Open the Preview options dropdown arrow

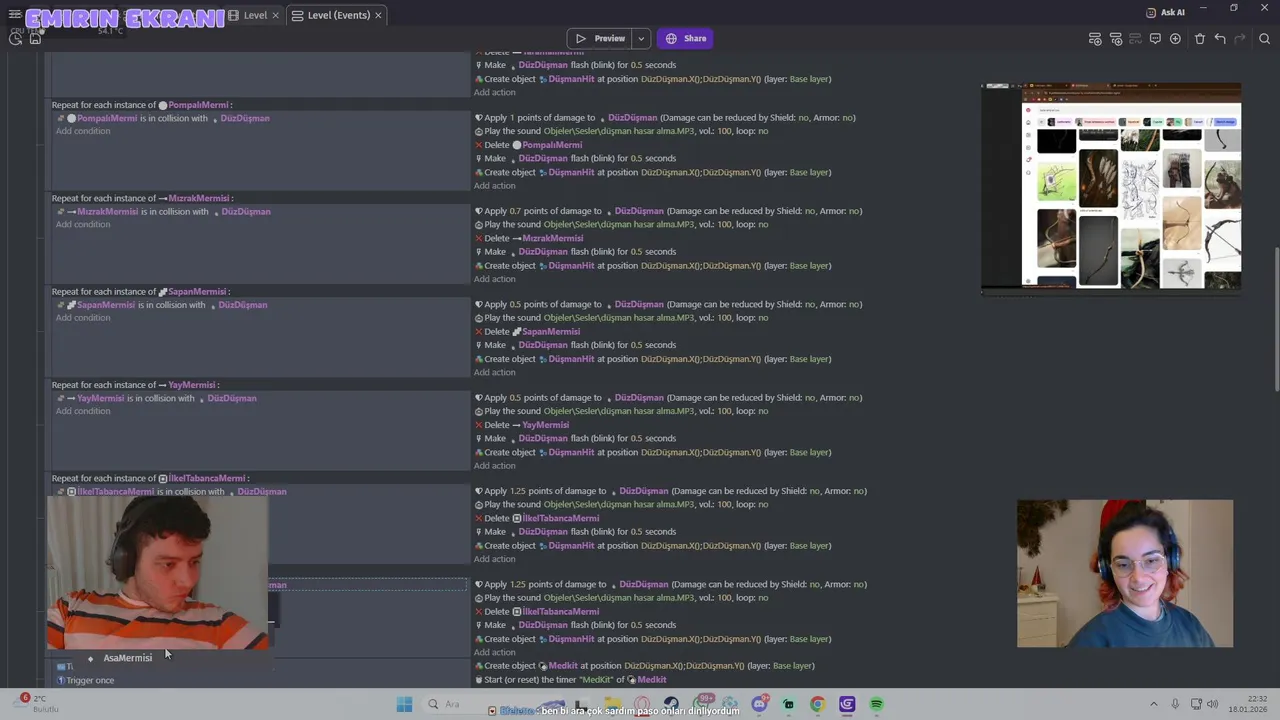(641, 38)
